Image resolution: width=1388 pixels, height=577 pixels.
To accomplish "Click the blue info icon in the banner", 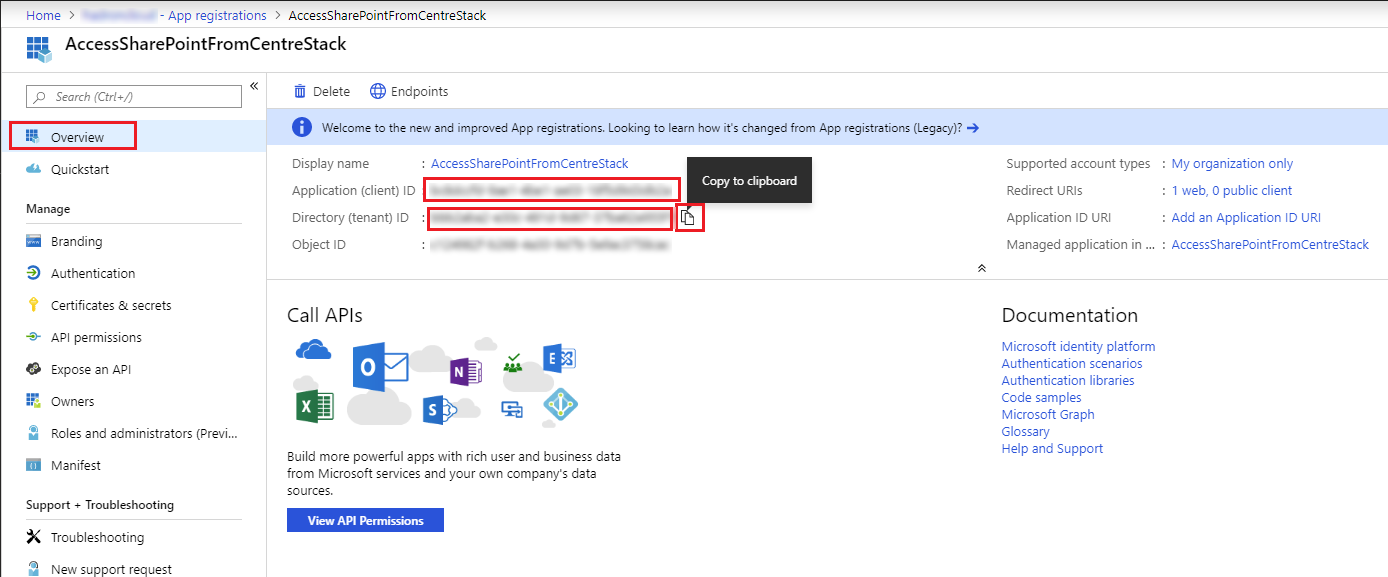I will point(301,127).
